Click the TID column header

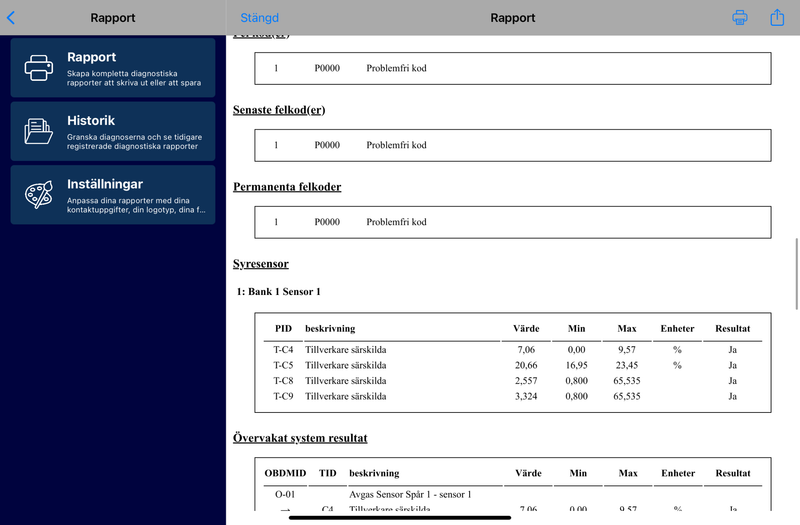click(x=328, y=473)
